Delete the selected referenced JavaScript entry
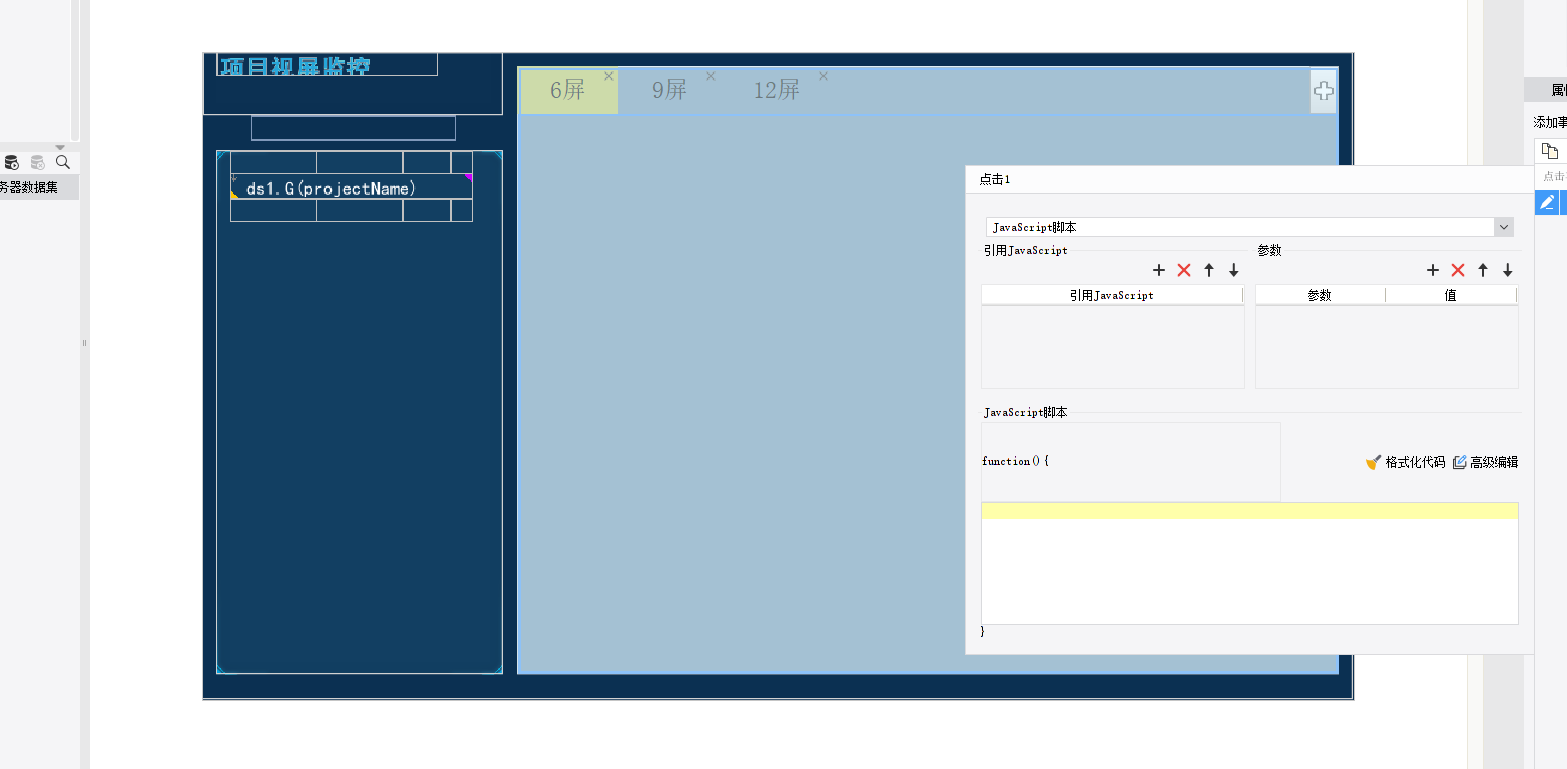 tap(1184, 270)
